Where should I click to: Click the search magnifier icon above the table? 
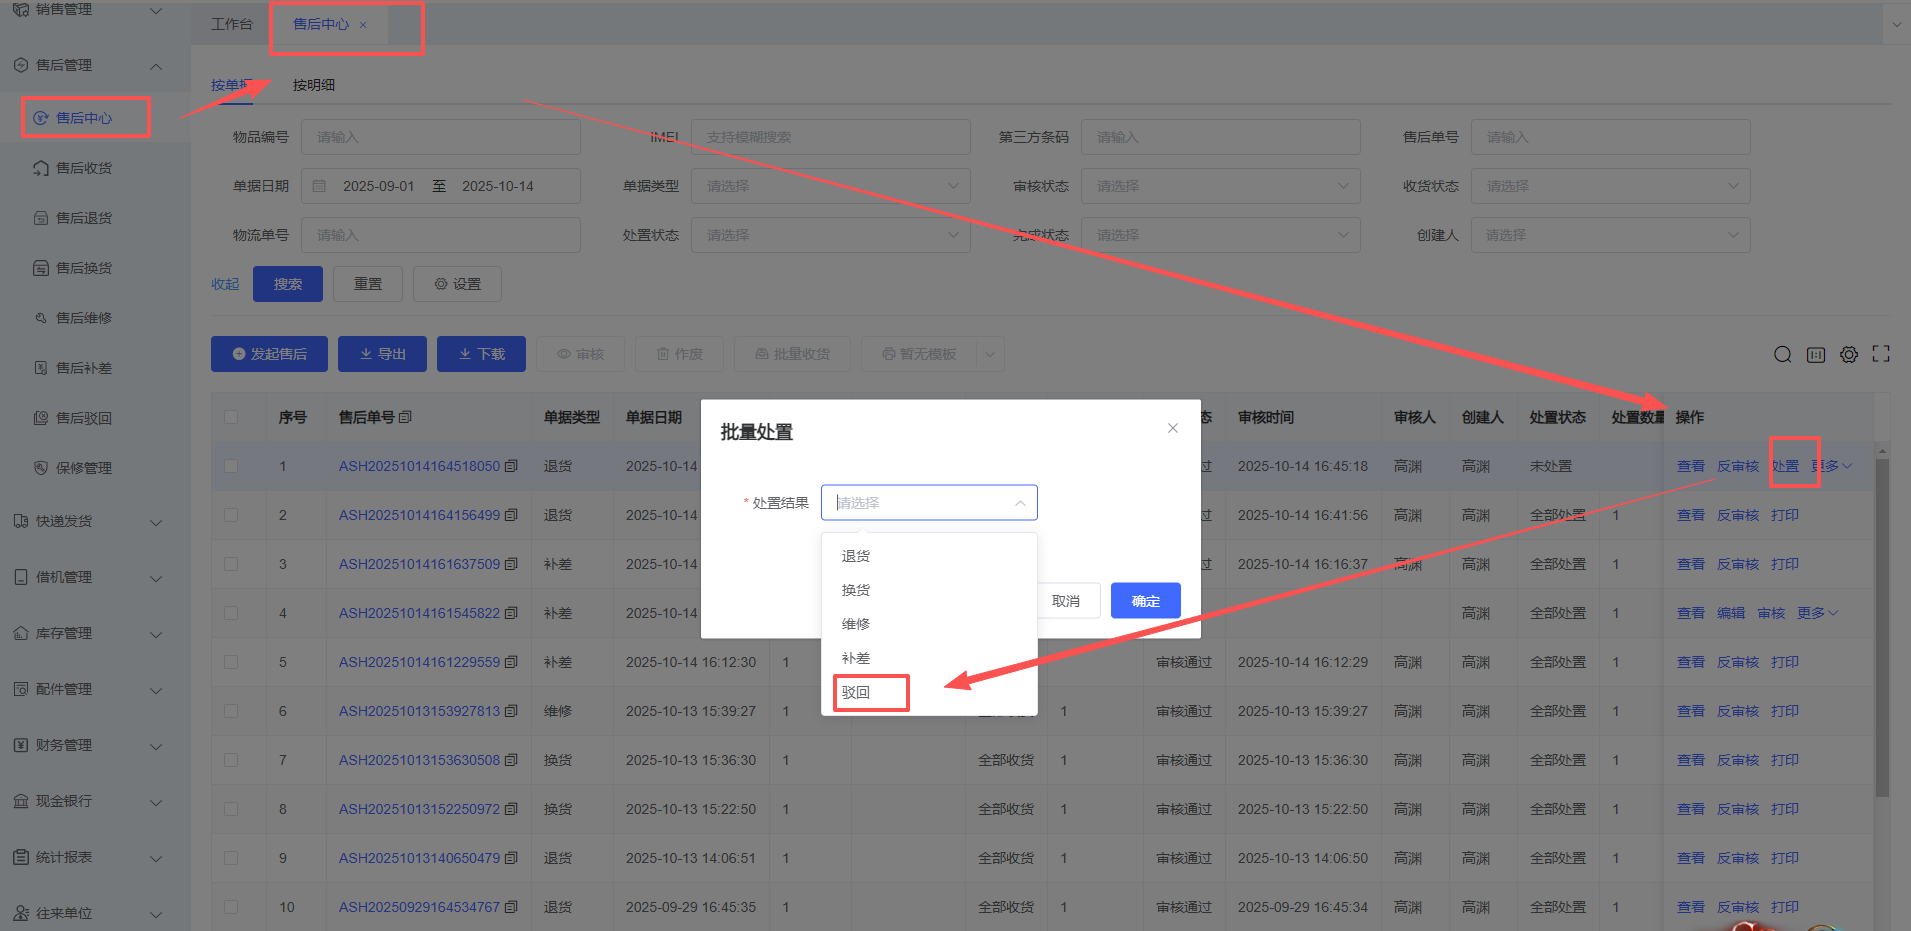[x=1782, y=355]
